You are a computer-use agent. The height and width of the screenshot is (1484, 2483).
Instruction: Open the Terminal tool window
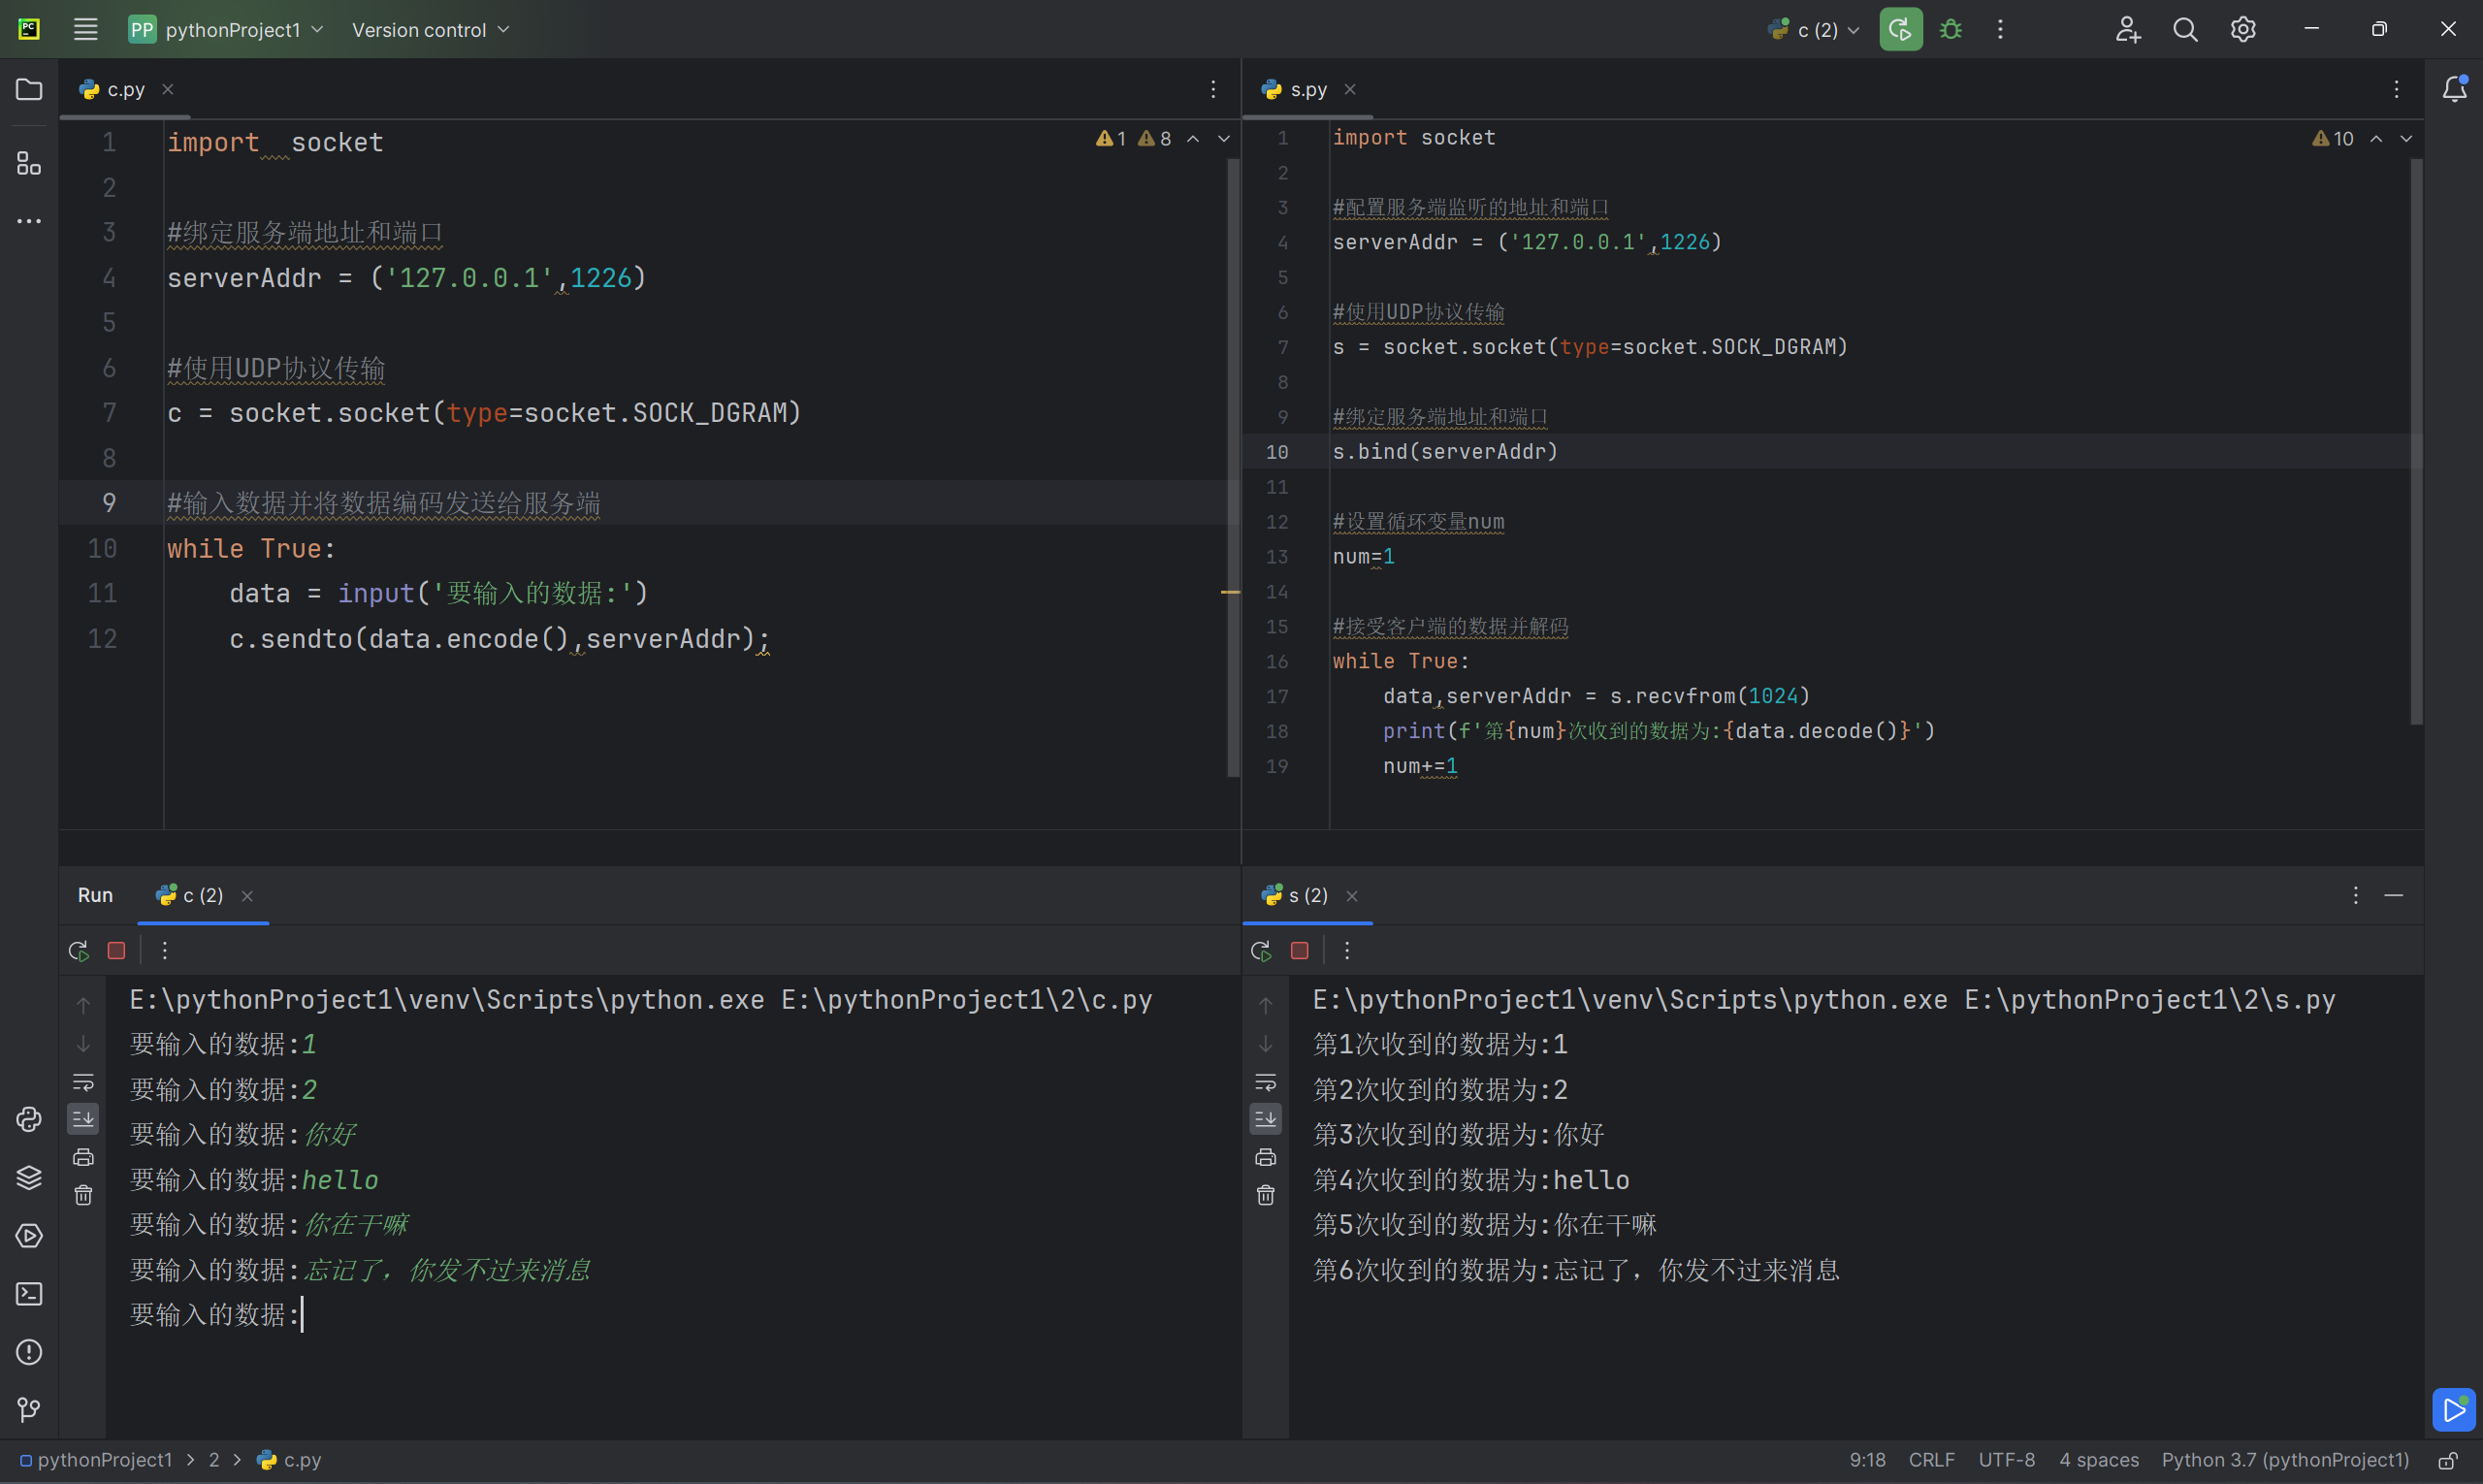[29, 1294]
